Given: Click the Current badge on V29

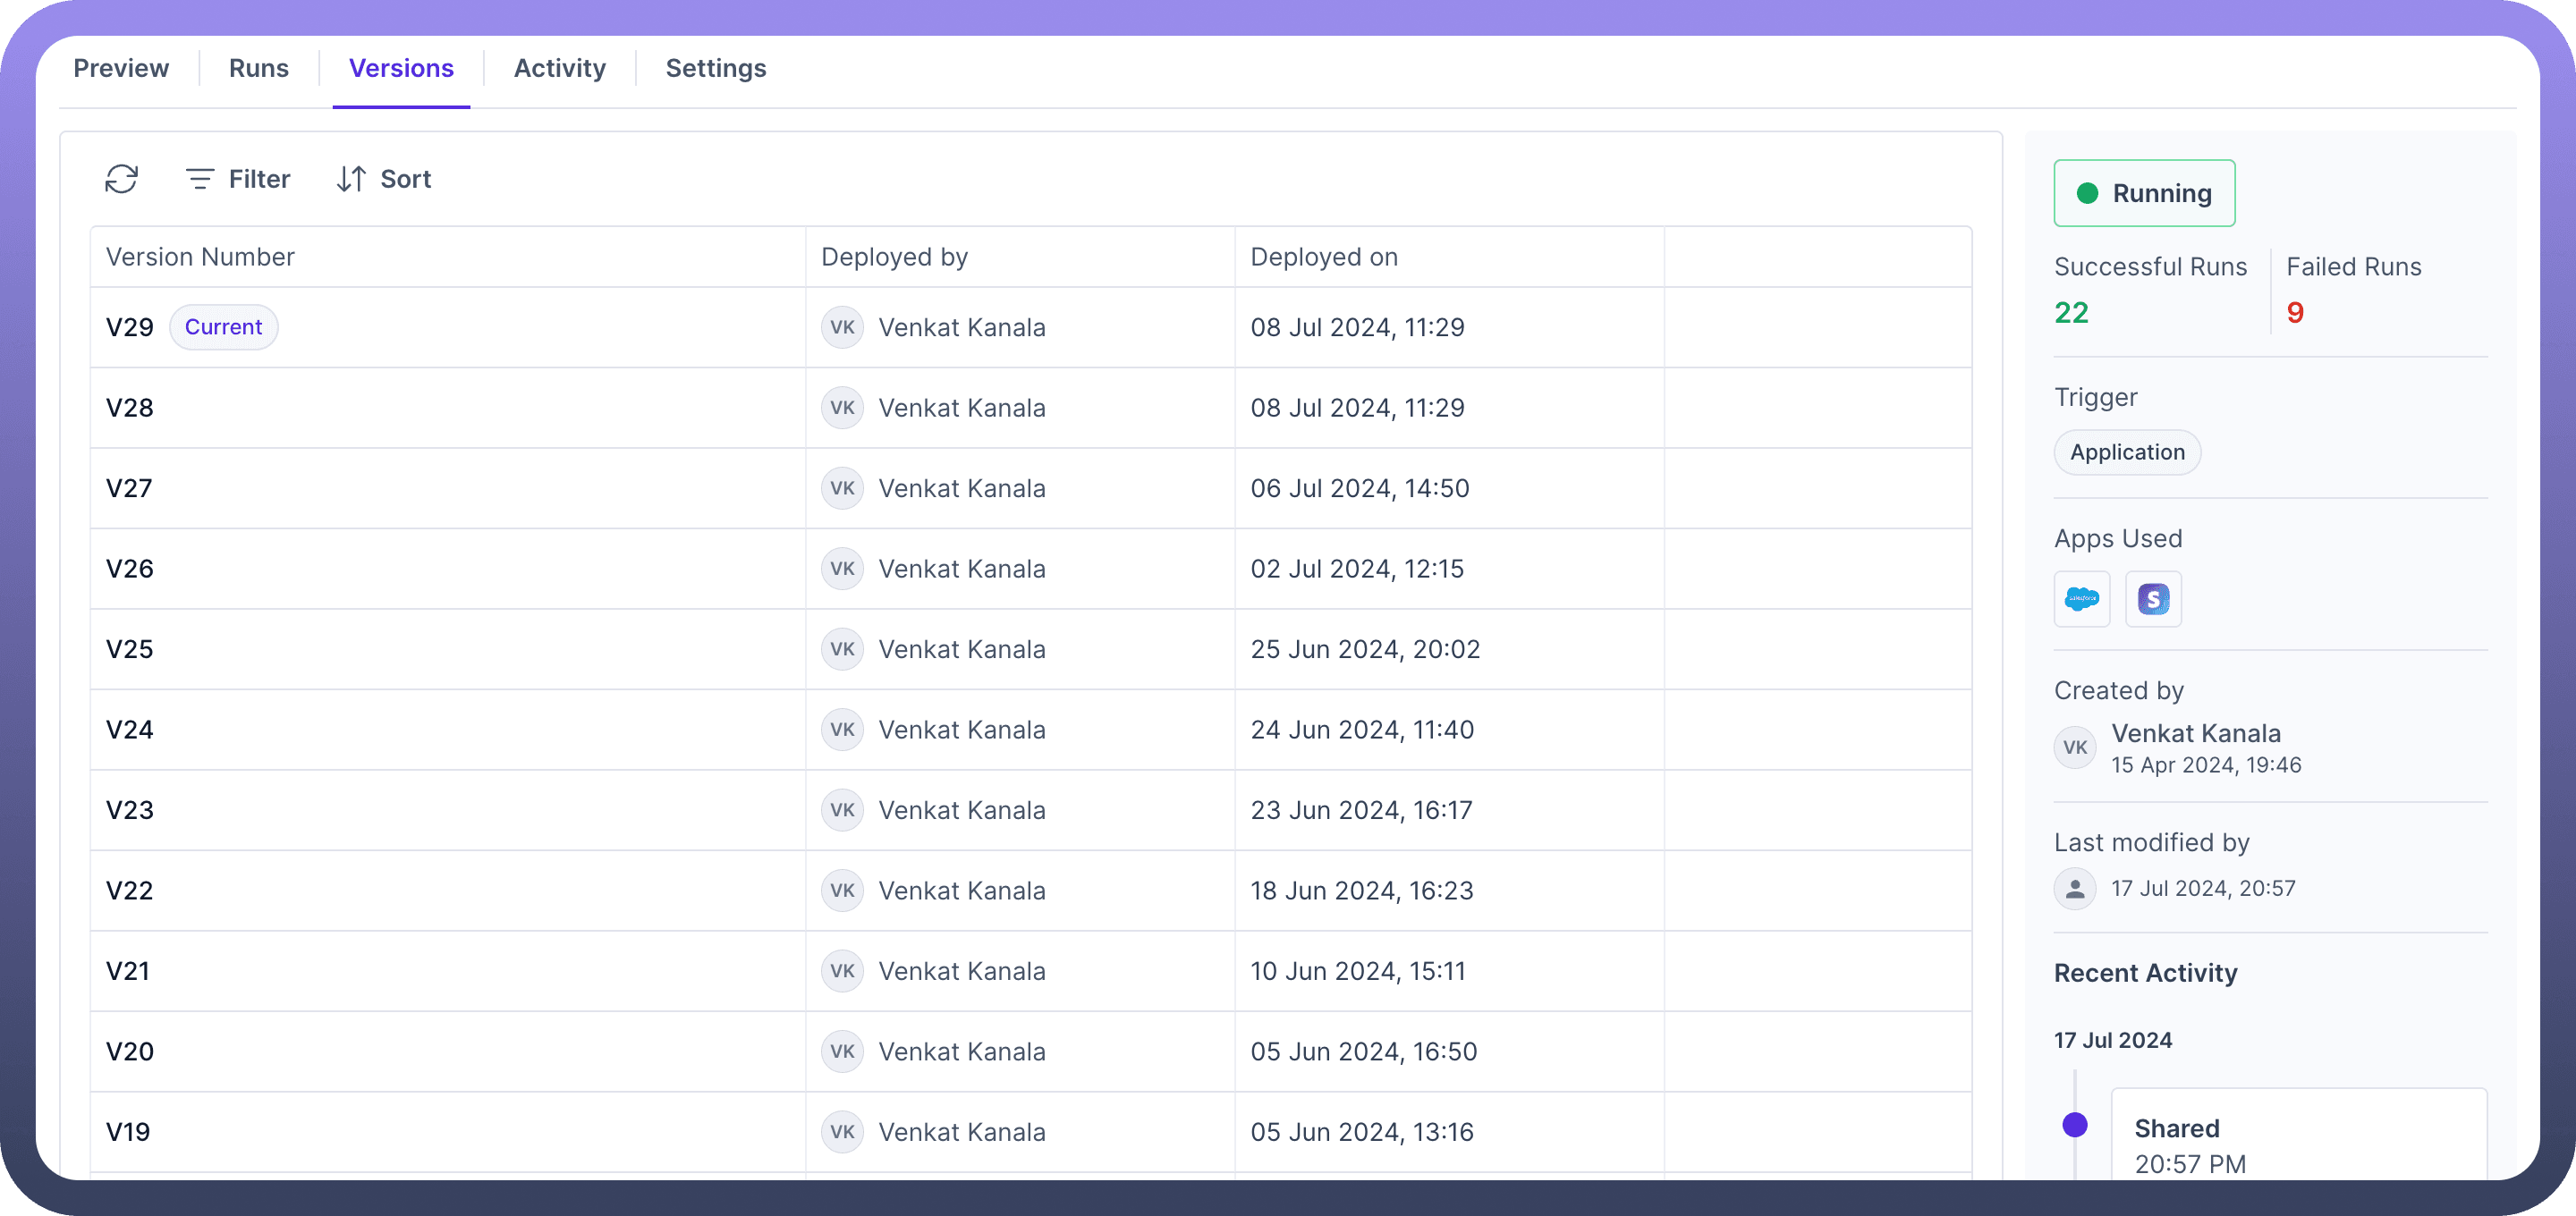Looking at the screenshot, I should click(x=223, y=327).
